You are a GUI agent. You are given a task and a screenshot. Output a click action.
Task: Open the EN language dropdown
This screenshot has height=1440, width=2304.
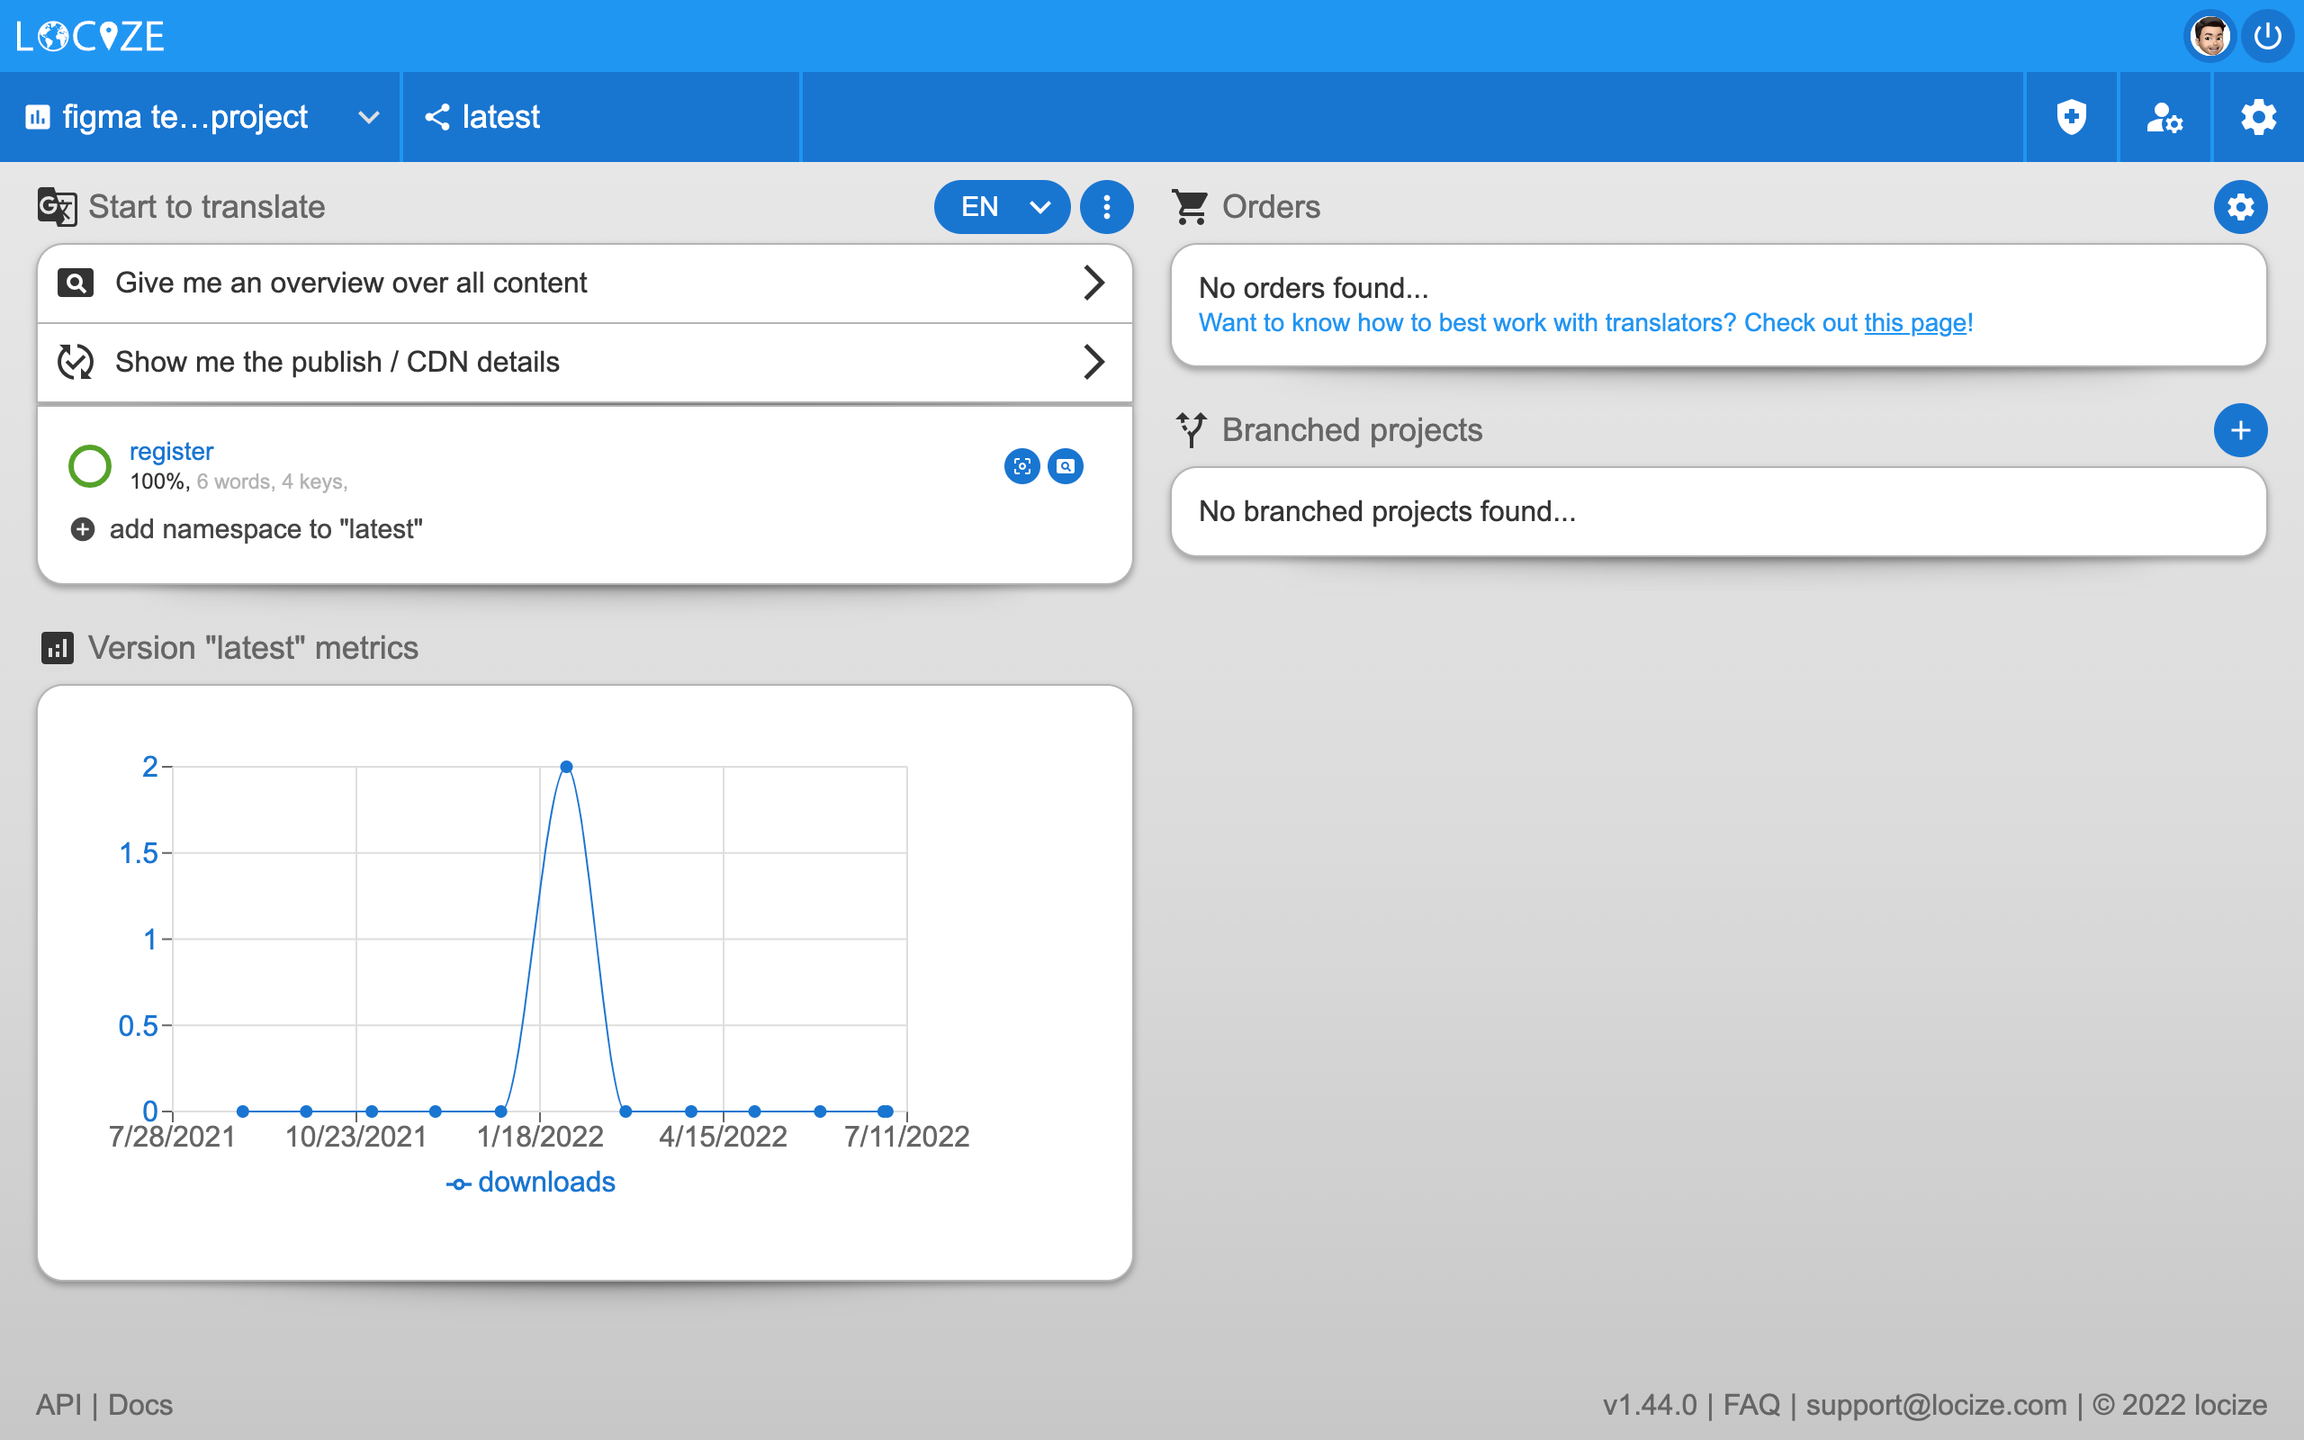click(1001, 207)
